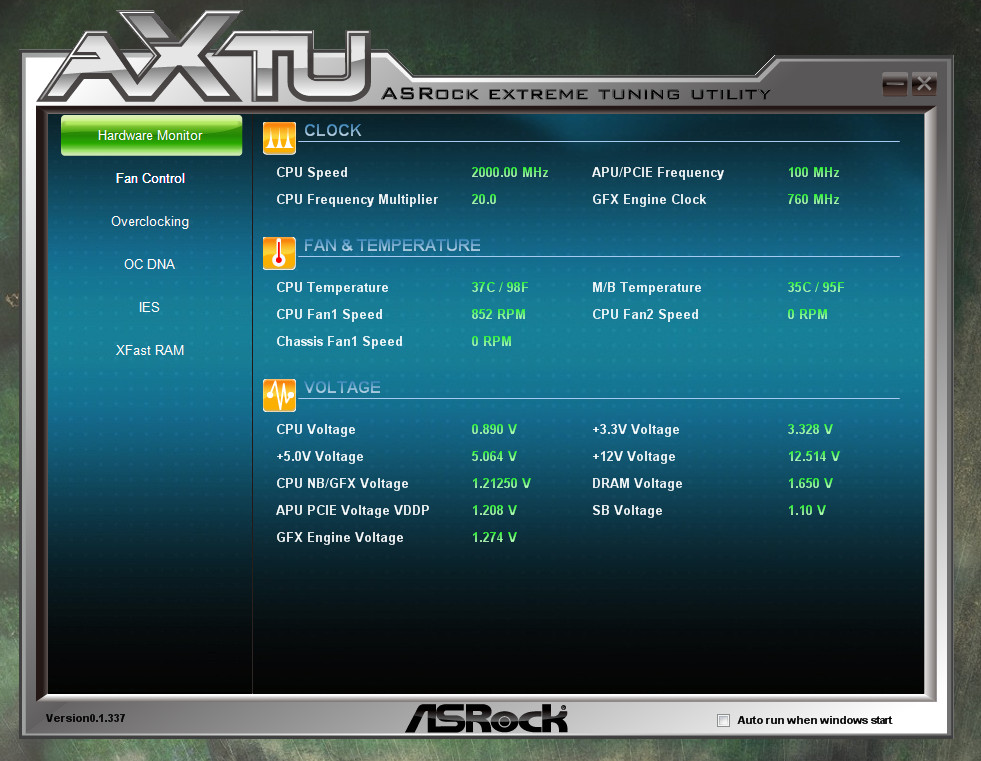Click the 100 MHz value
The height and width of the screenshot is (761, 981).
(813, 172)
